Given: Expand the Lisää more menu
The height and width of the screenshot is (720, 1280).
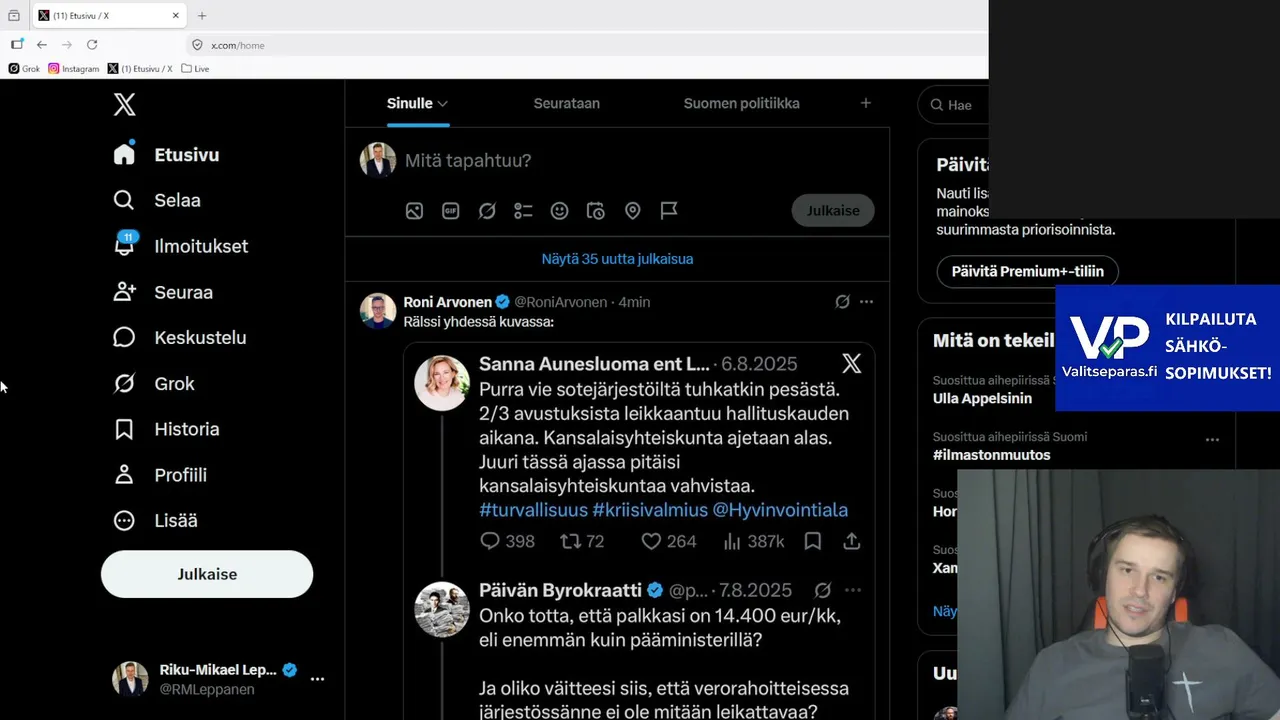Looking at the screenshot, I should point(155,521).
